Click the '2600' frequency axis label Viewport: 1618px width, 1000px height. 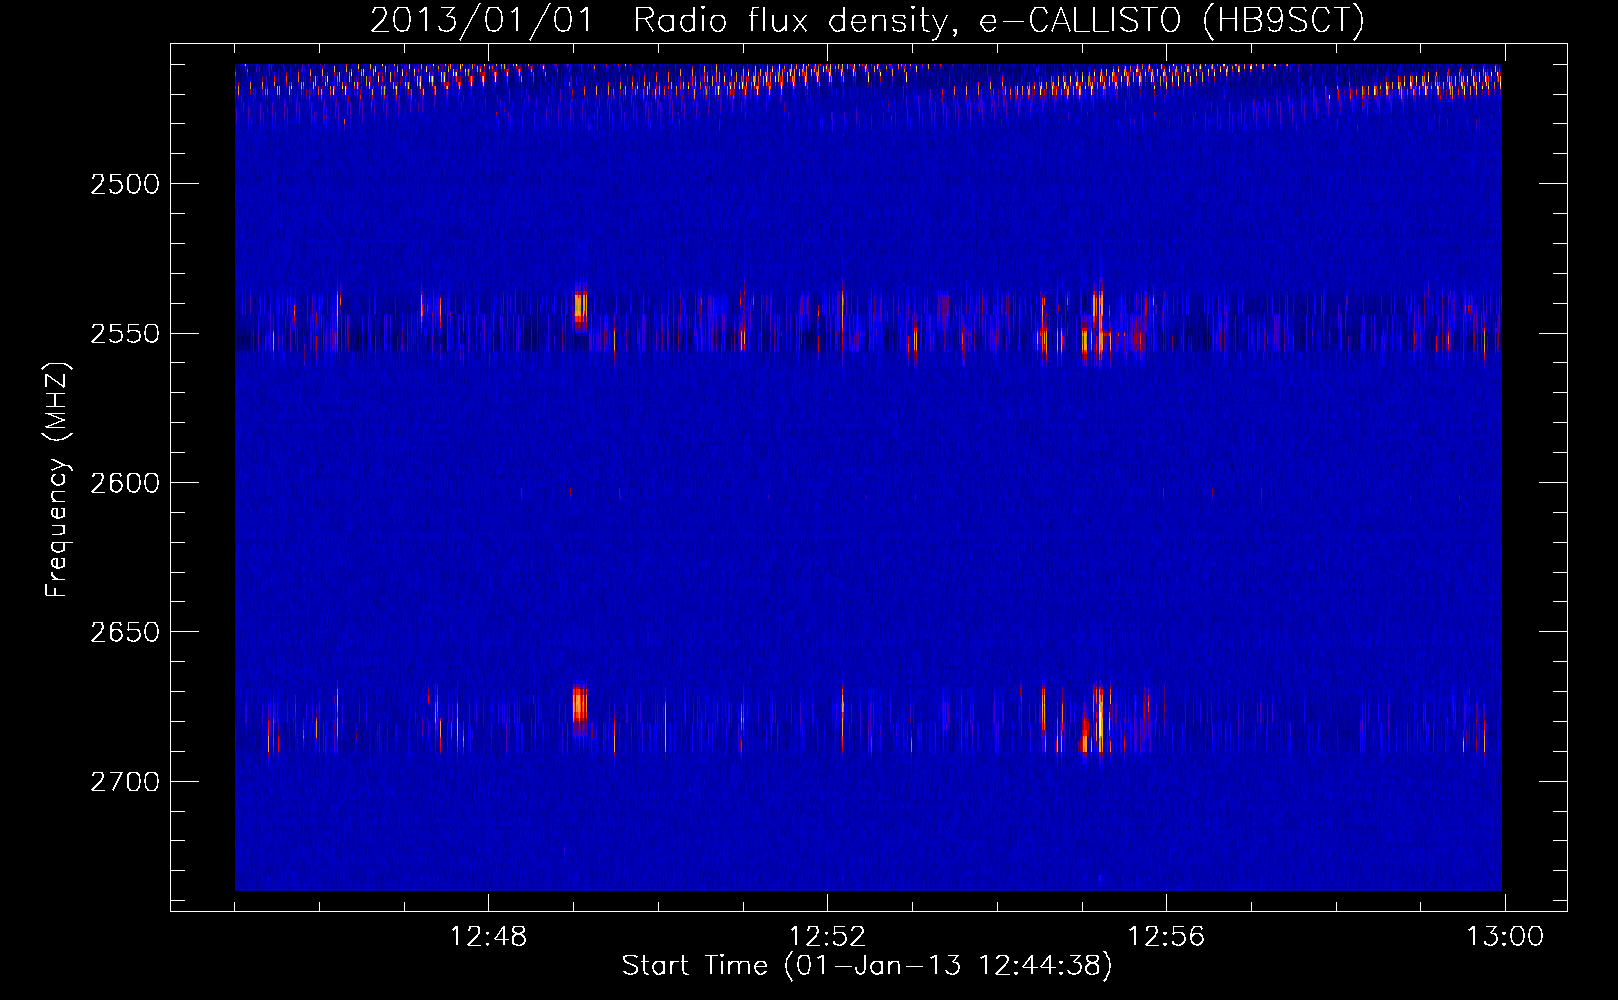tap(125, 483)
